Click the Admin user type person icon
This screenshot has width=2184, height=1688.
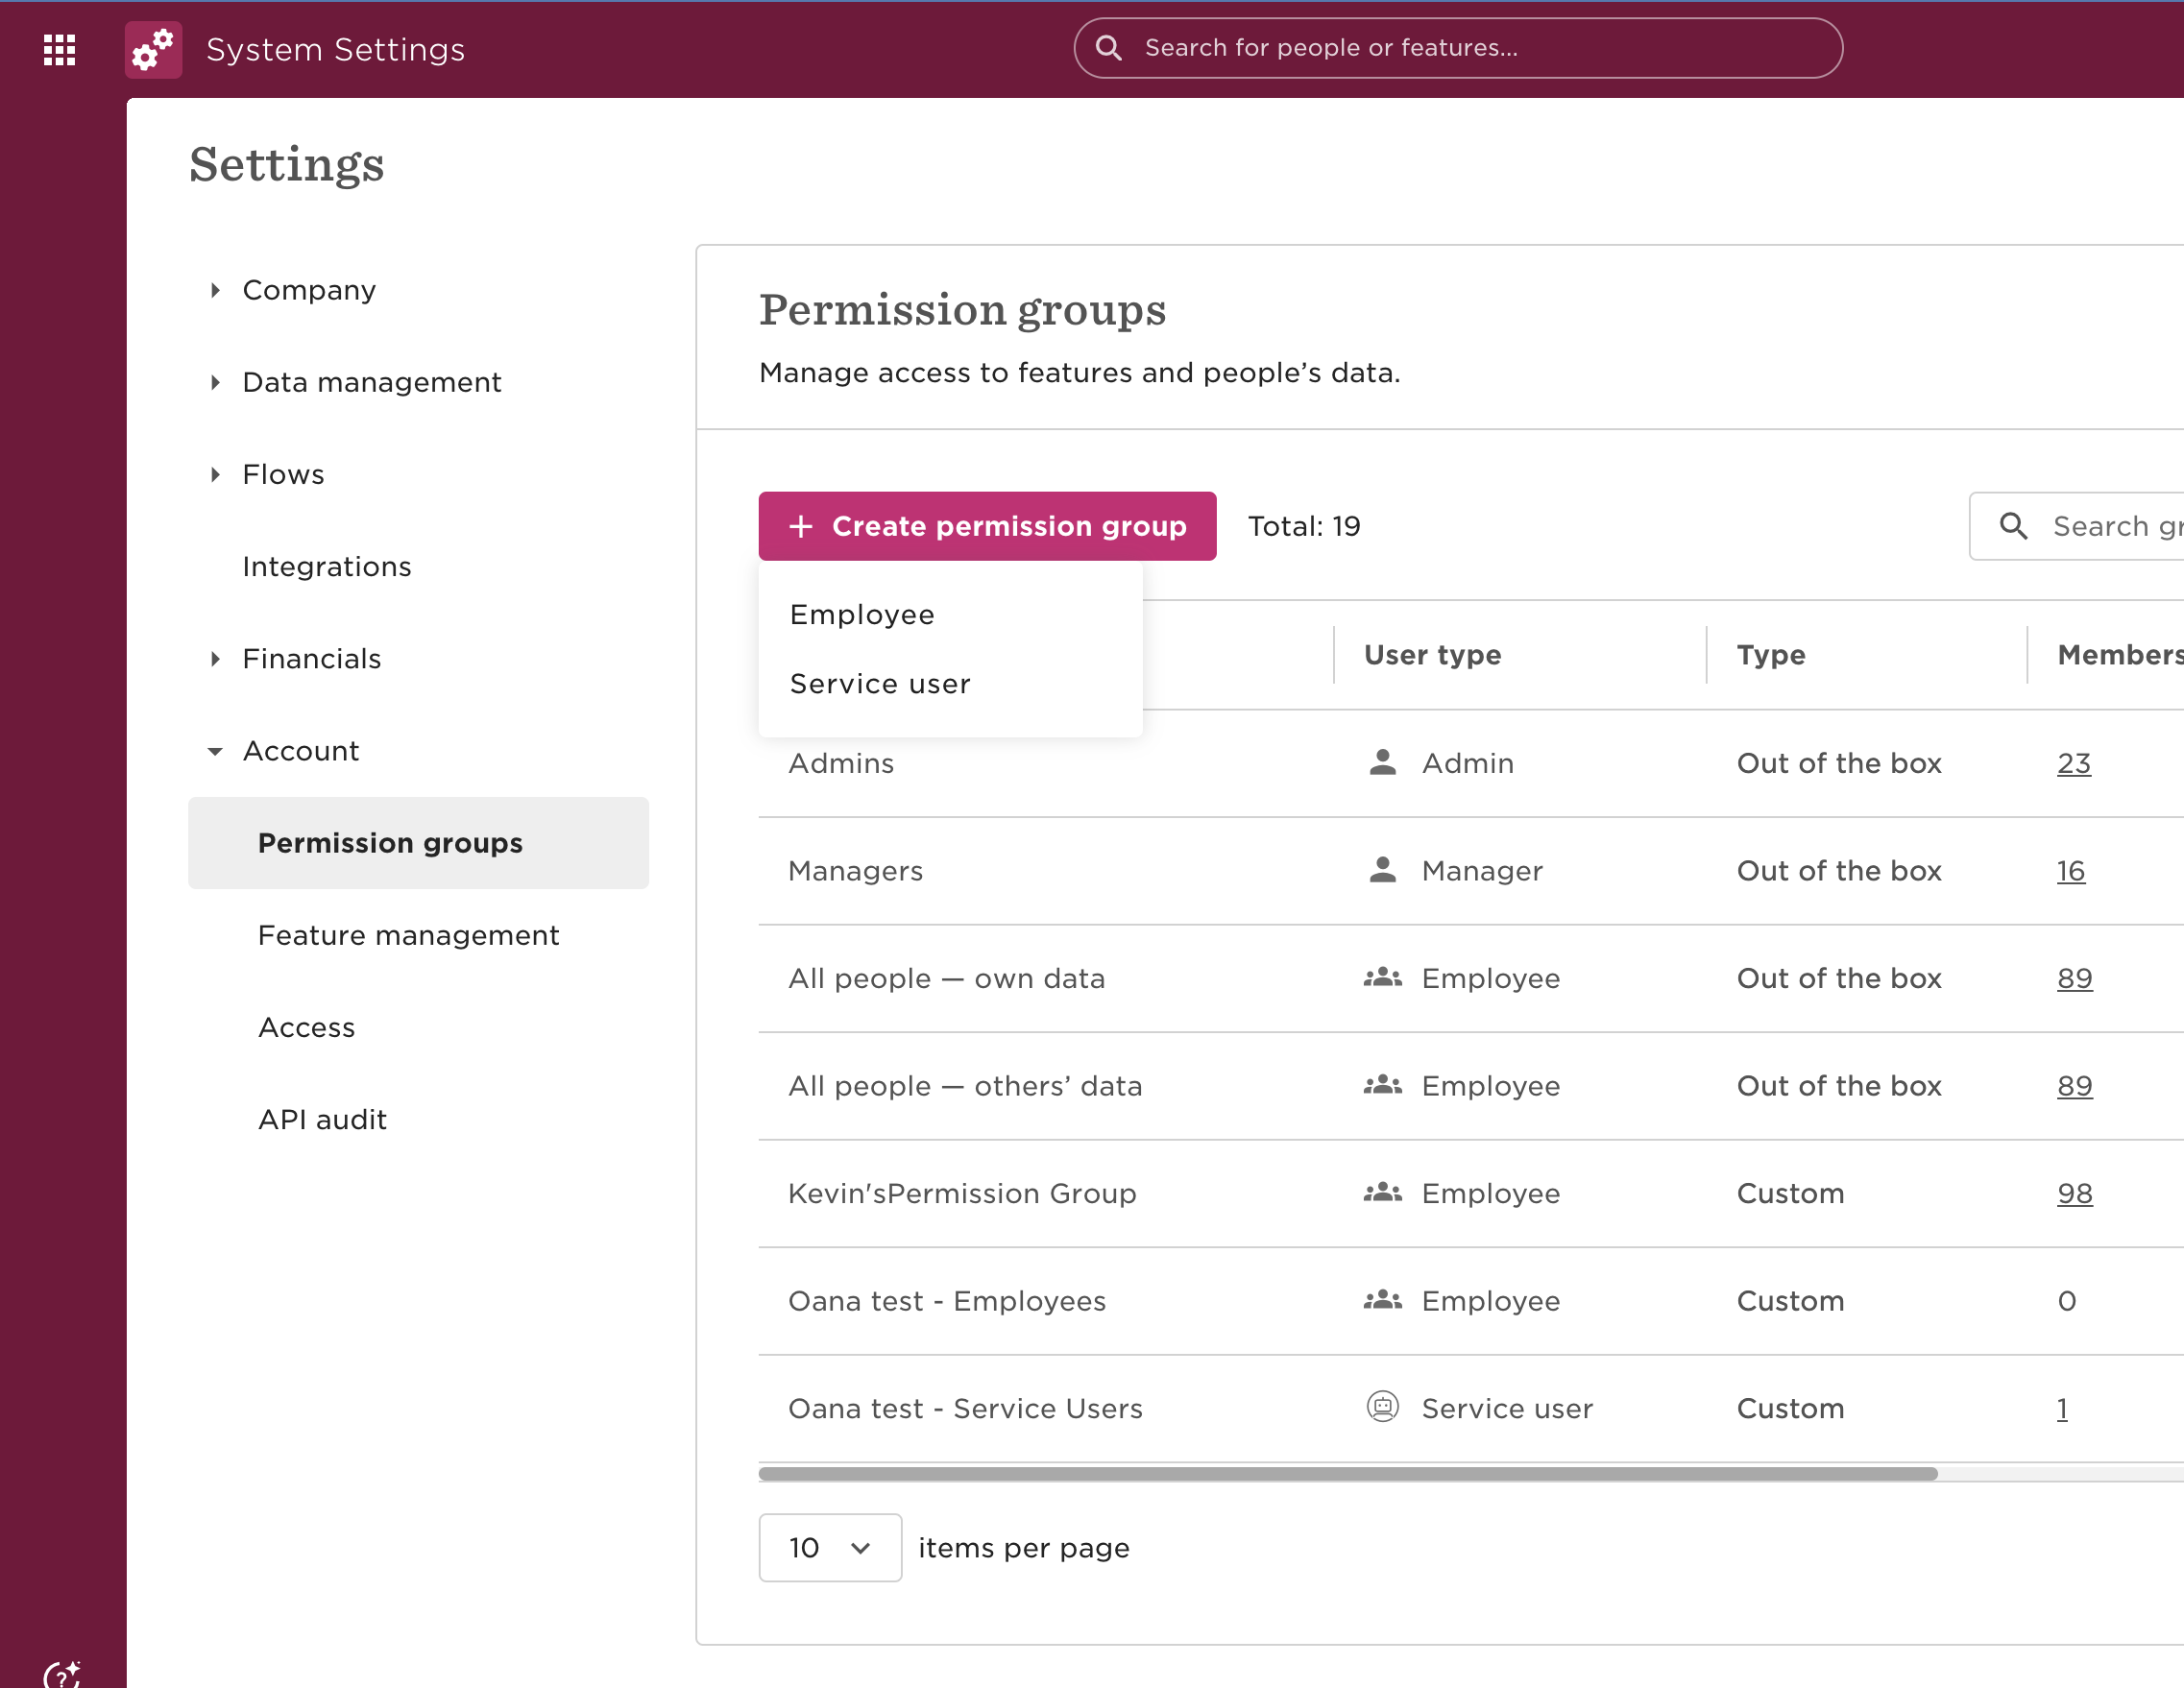(x=1382, y=763)
